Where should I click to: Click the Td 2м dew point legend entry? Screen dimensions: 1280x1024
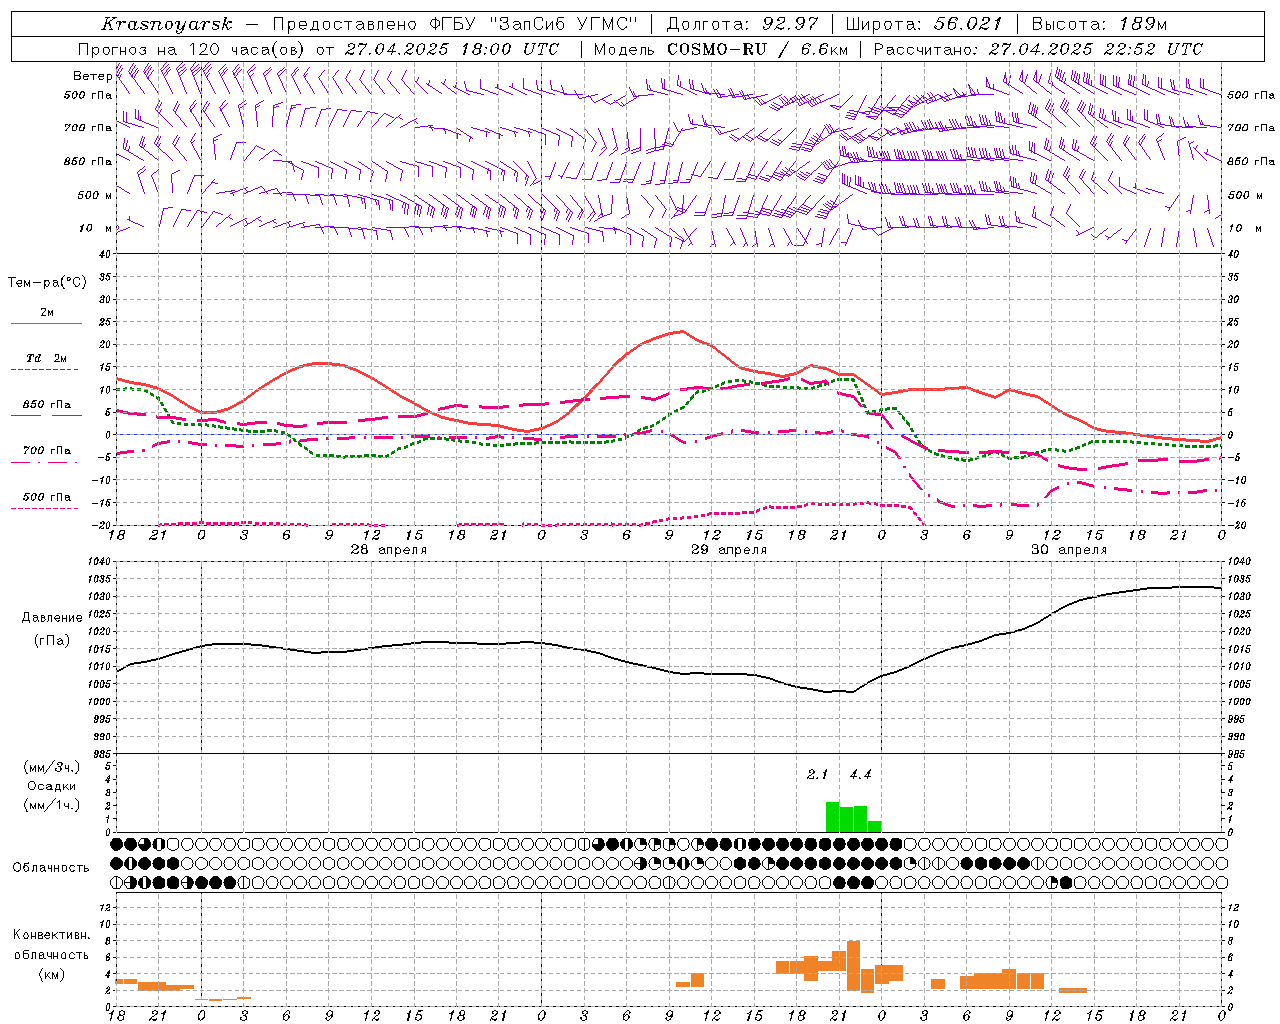(47, 362)
